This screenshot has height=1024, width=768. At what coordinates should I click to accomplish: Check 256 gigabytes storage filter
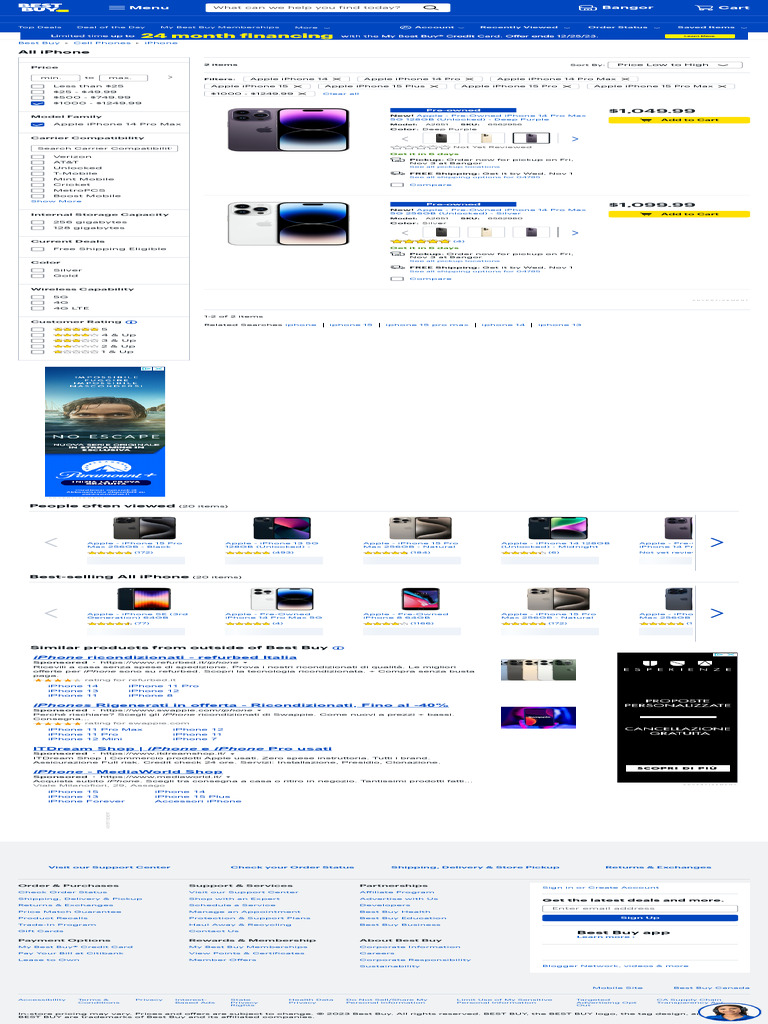tap(38, 222)
